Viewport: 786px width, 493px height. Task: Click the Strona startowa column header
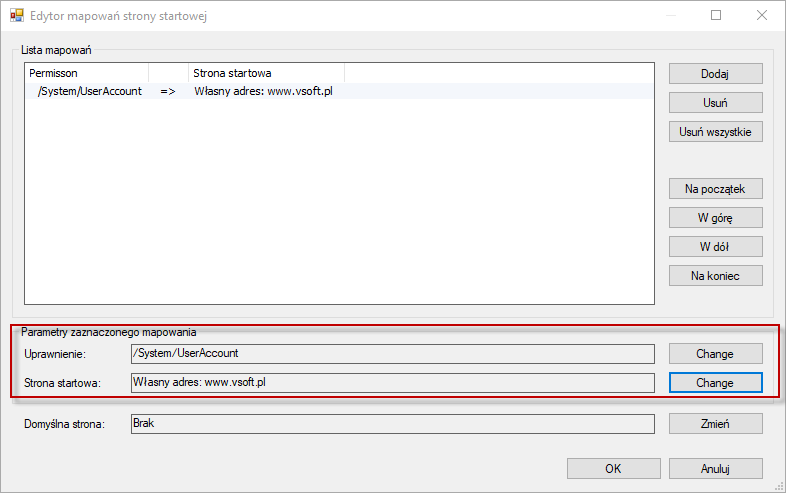point(266,73)
